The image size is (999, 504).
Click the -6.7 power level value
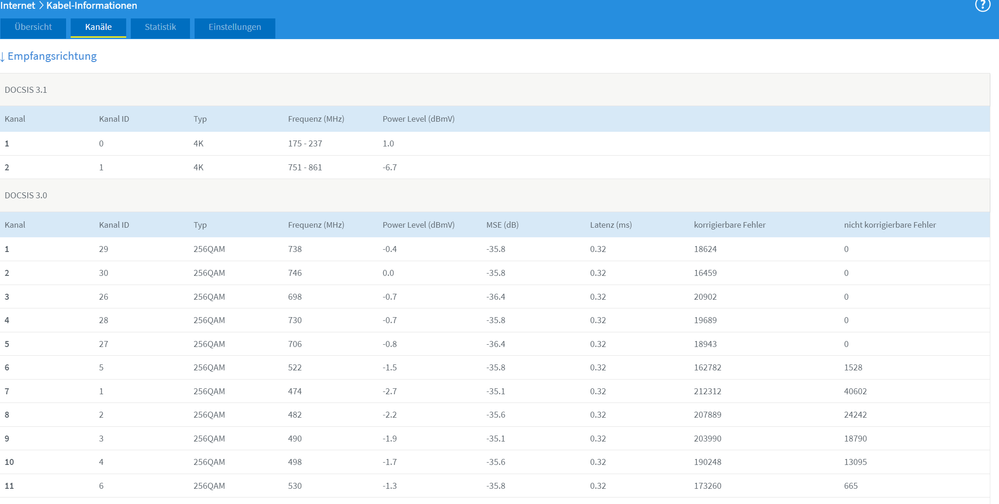389,168
